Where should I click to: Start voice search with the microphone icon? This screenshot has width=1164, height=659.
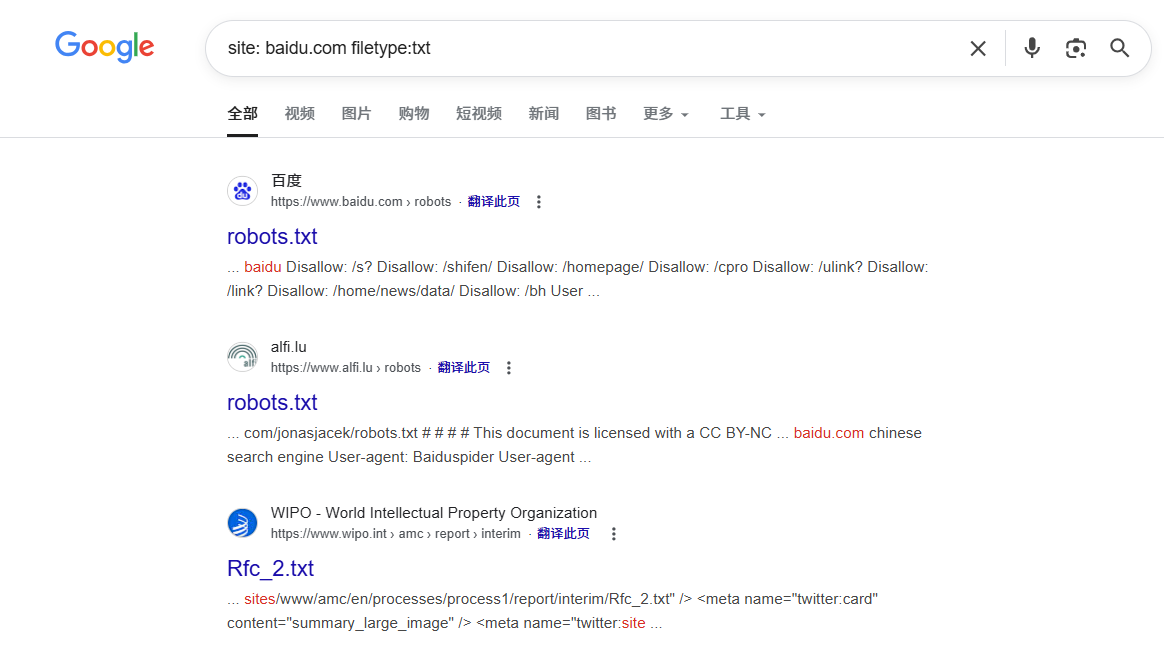(1031, 48)
